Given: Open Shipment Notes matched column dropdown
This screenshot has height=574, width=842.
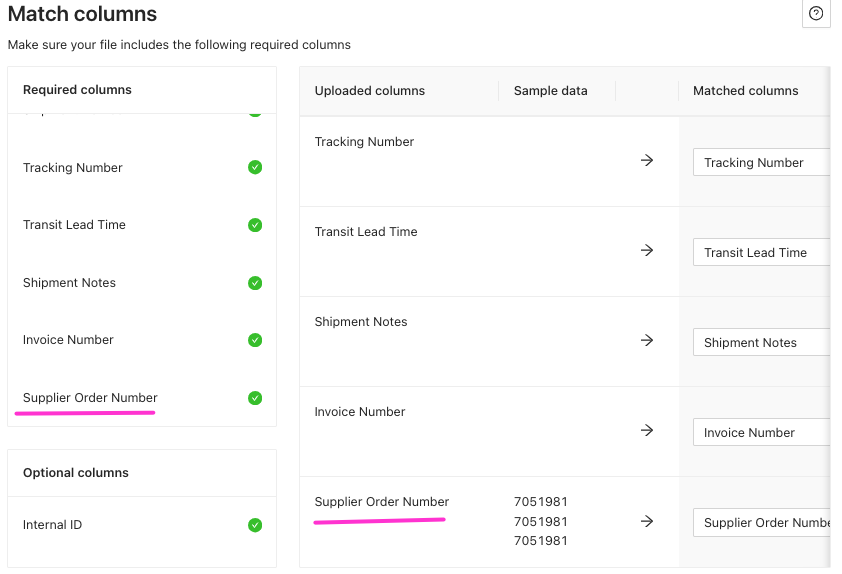Looking at the screenshot, I should 761,343.
